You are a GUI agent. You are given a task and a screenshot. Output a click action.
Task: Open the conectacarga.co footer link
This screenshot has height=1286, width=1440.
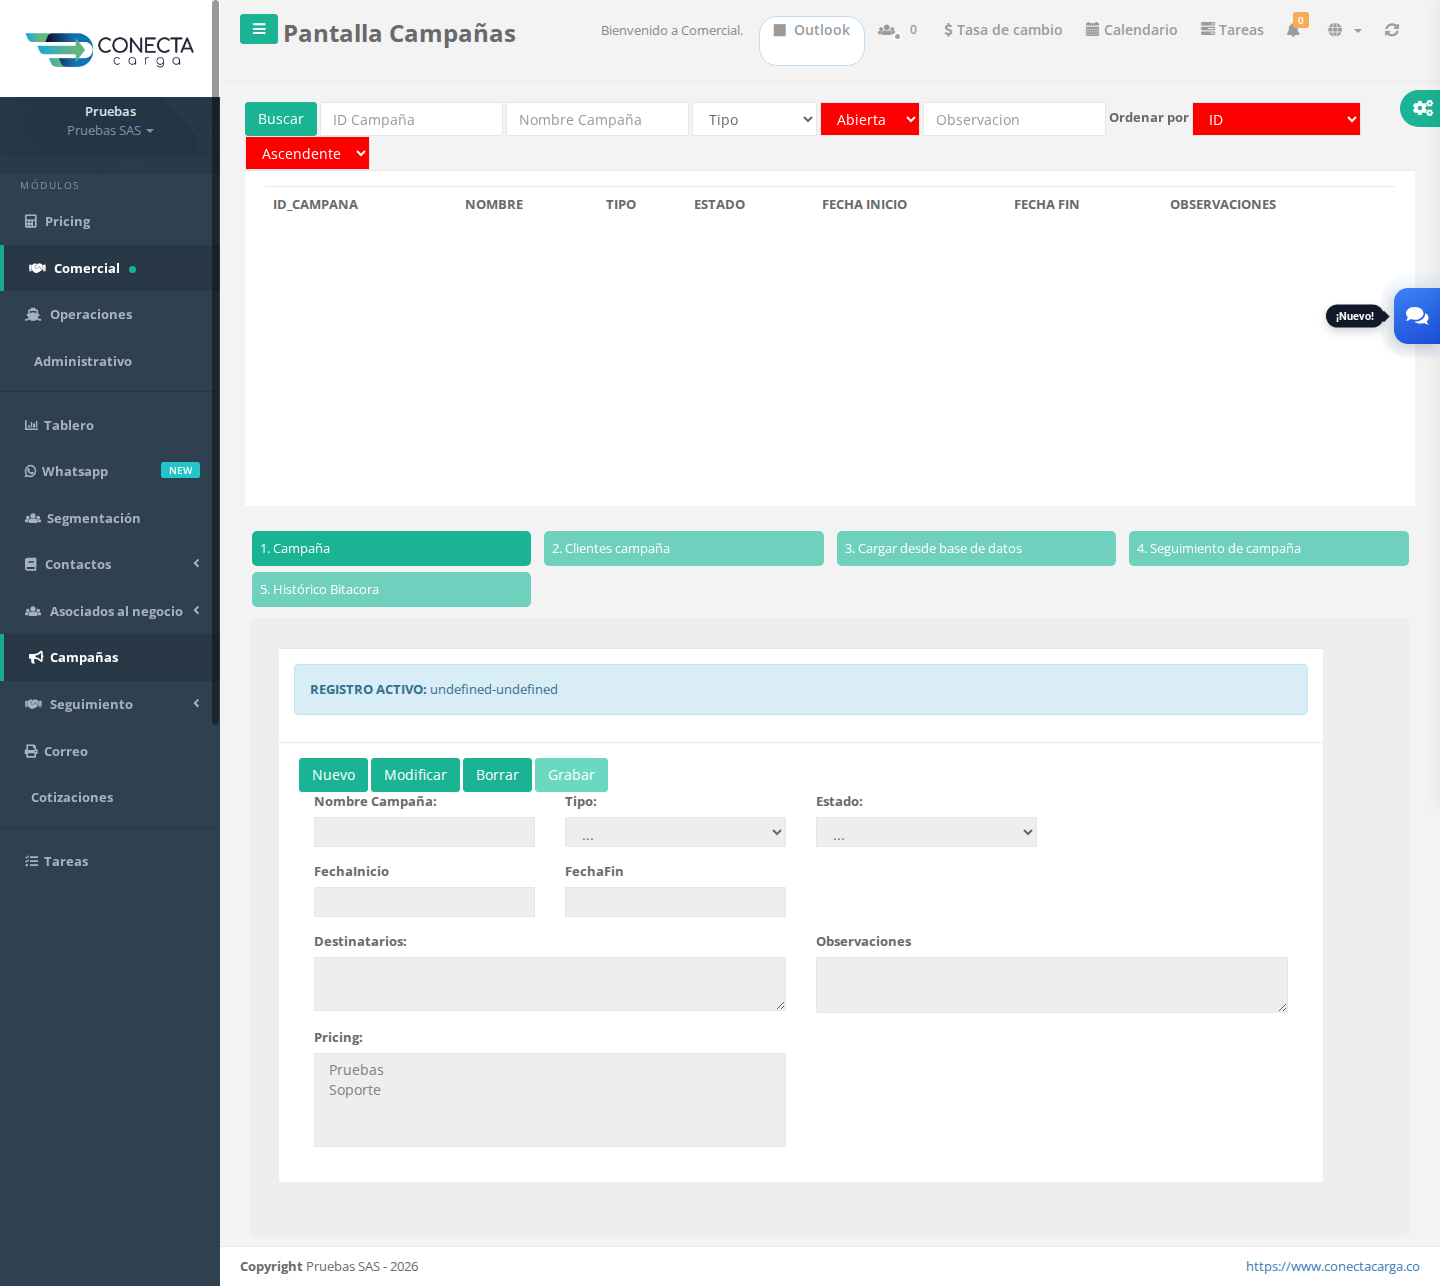pos(1332,1266)
